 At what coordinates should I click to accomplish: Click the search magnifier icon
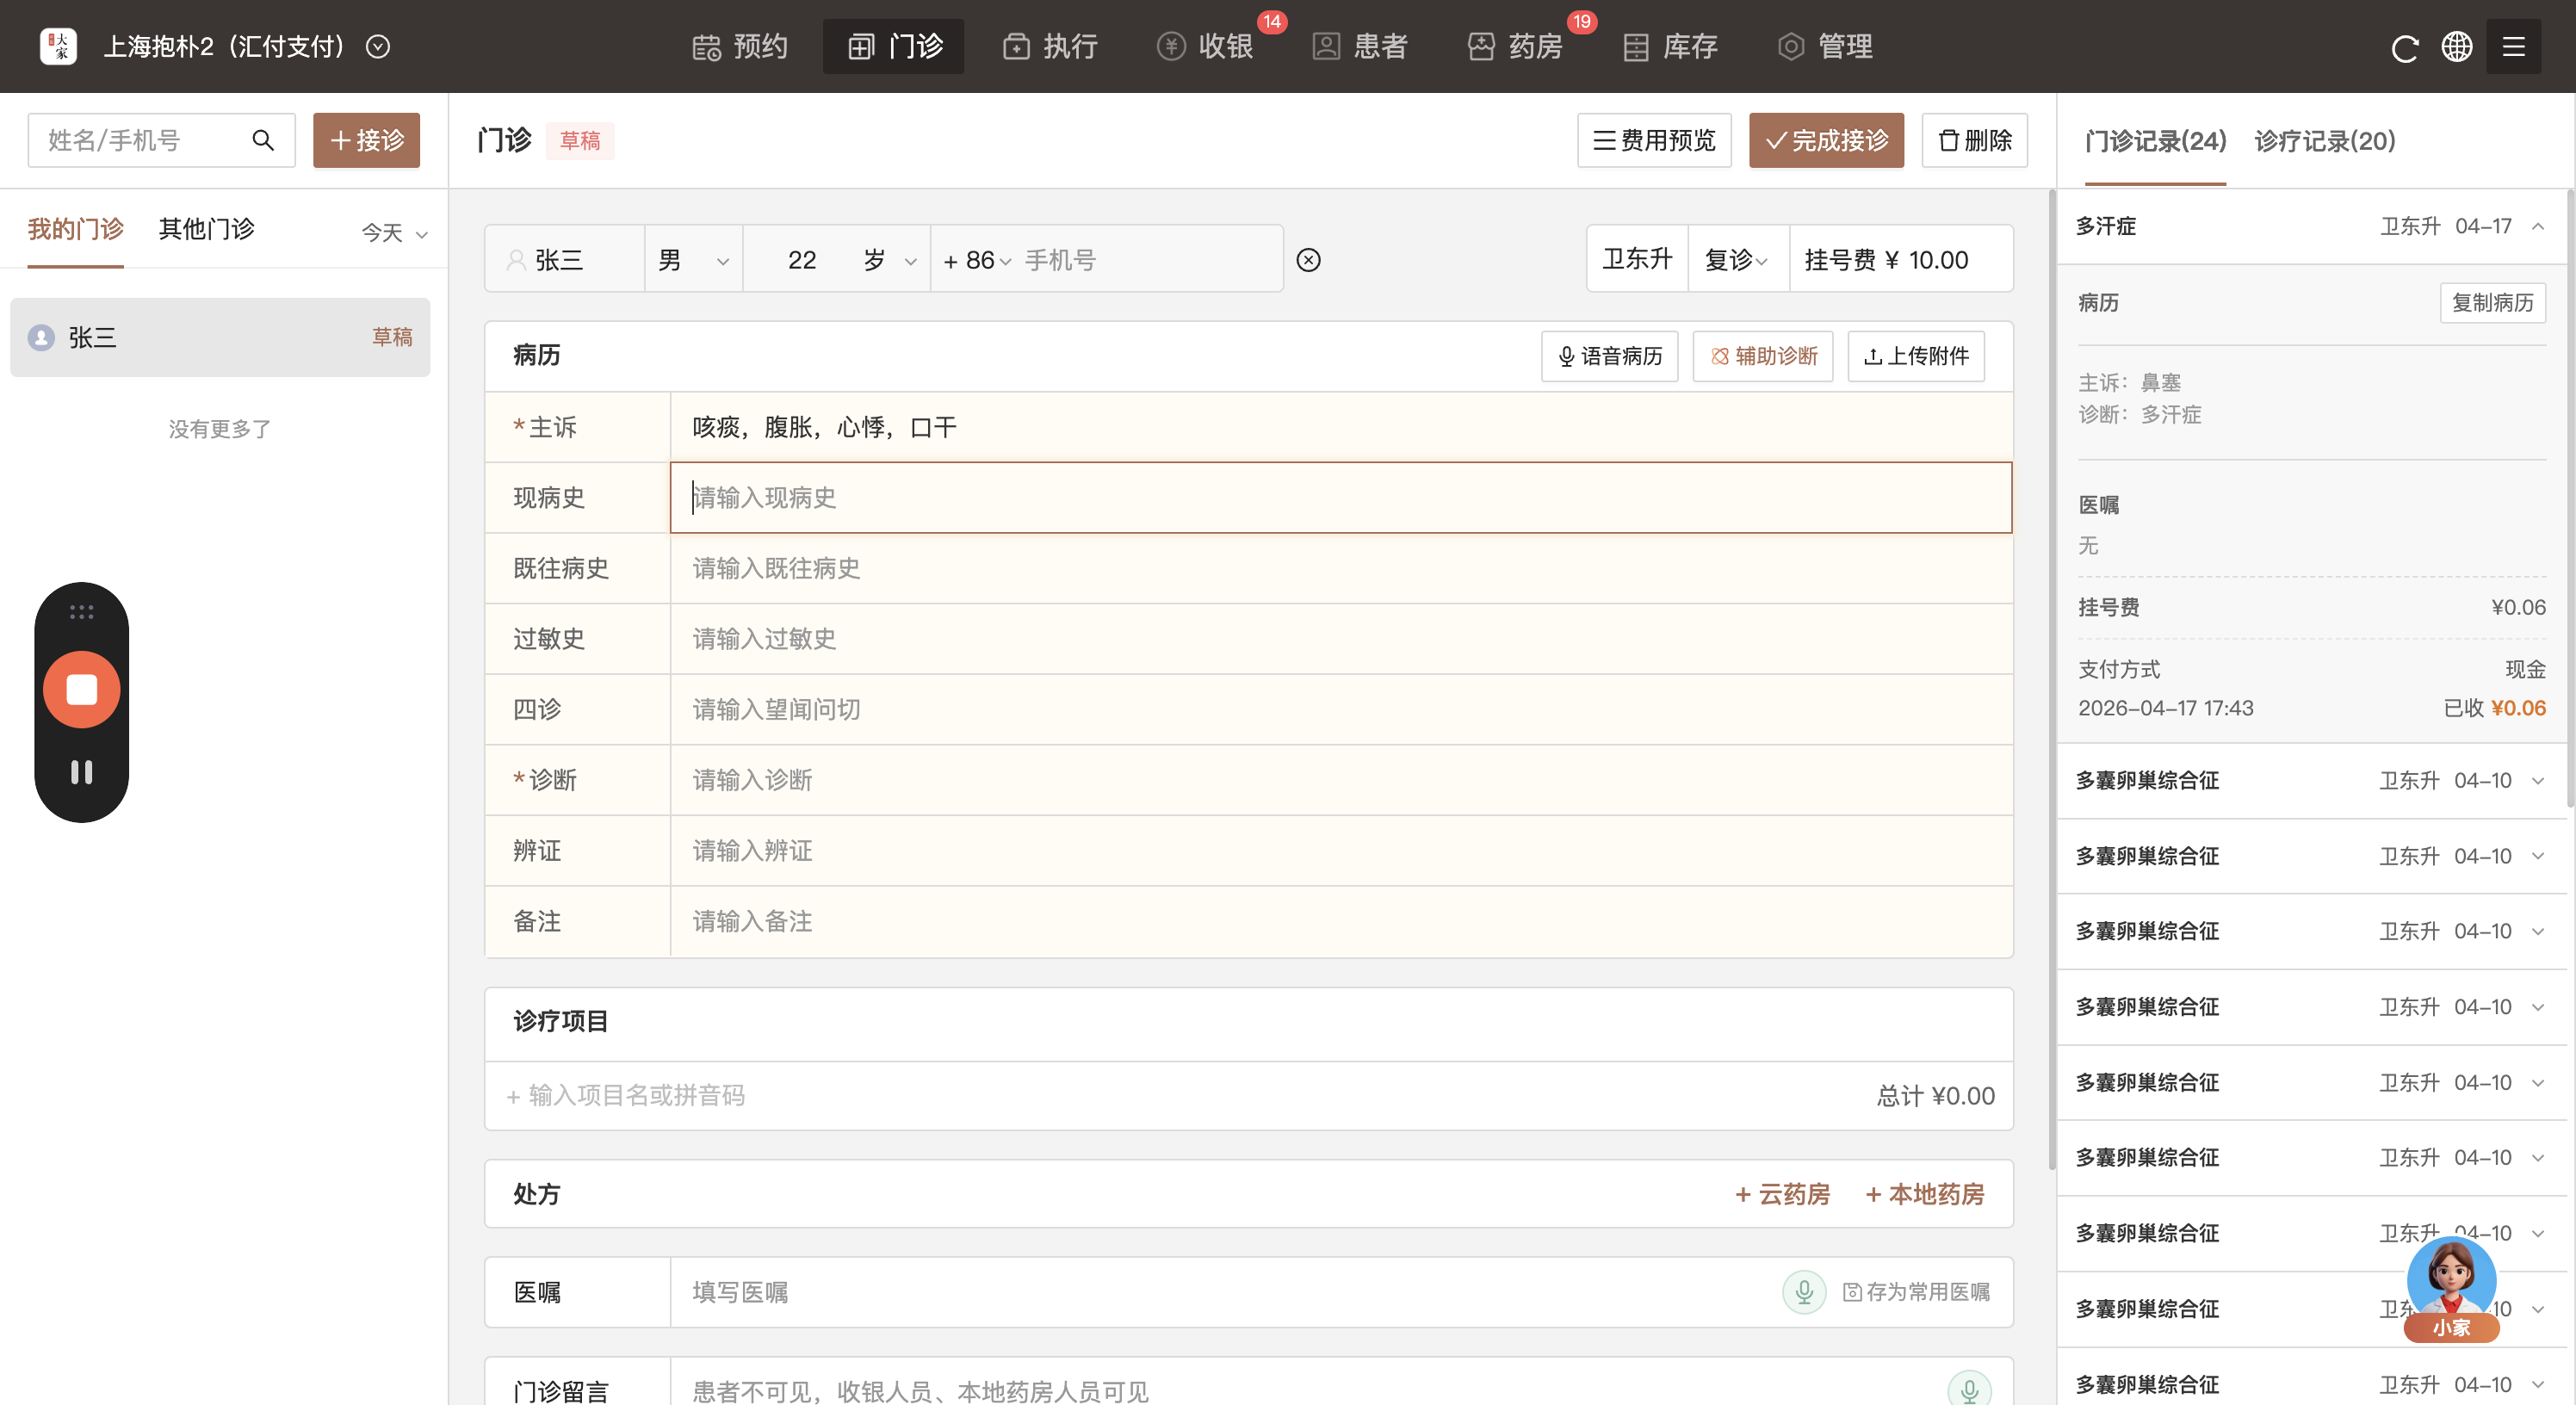point(263,140)
